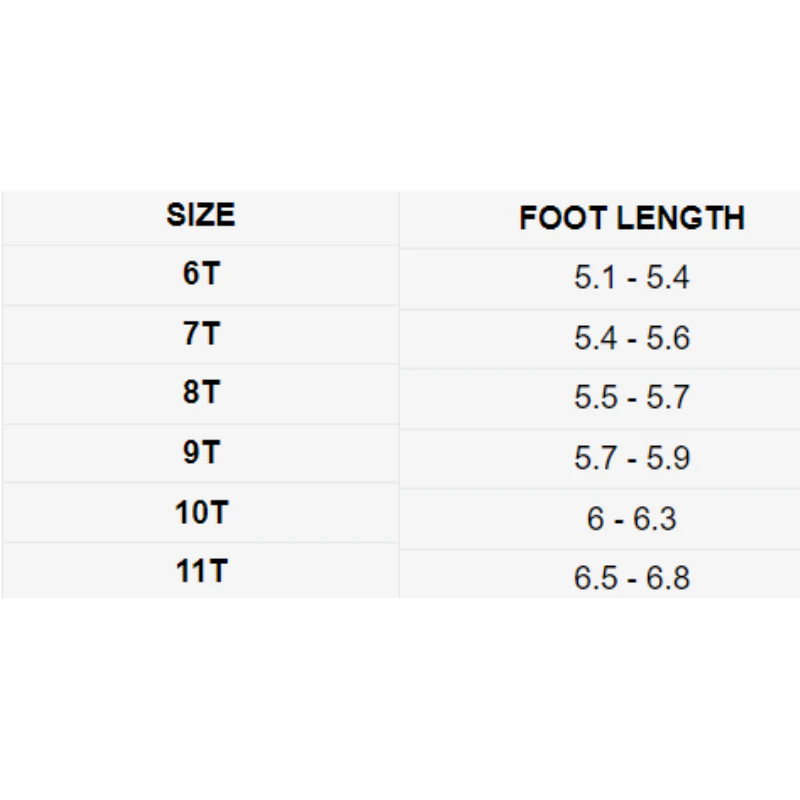
Task: Click the 6.5 - 6.8 foot length cell
Action: (631, 579)
